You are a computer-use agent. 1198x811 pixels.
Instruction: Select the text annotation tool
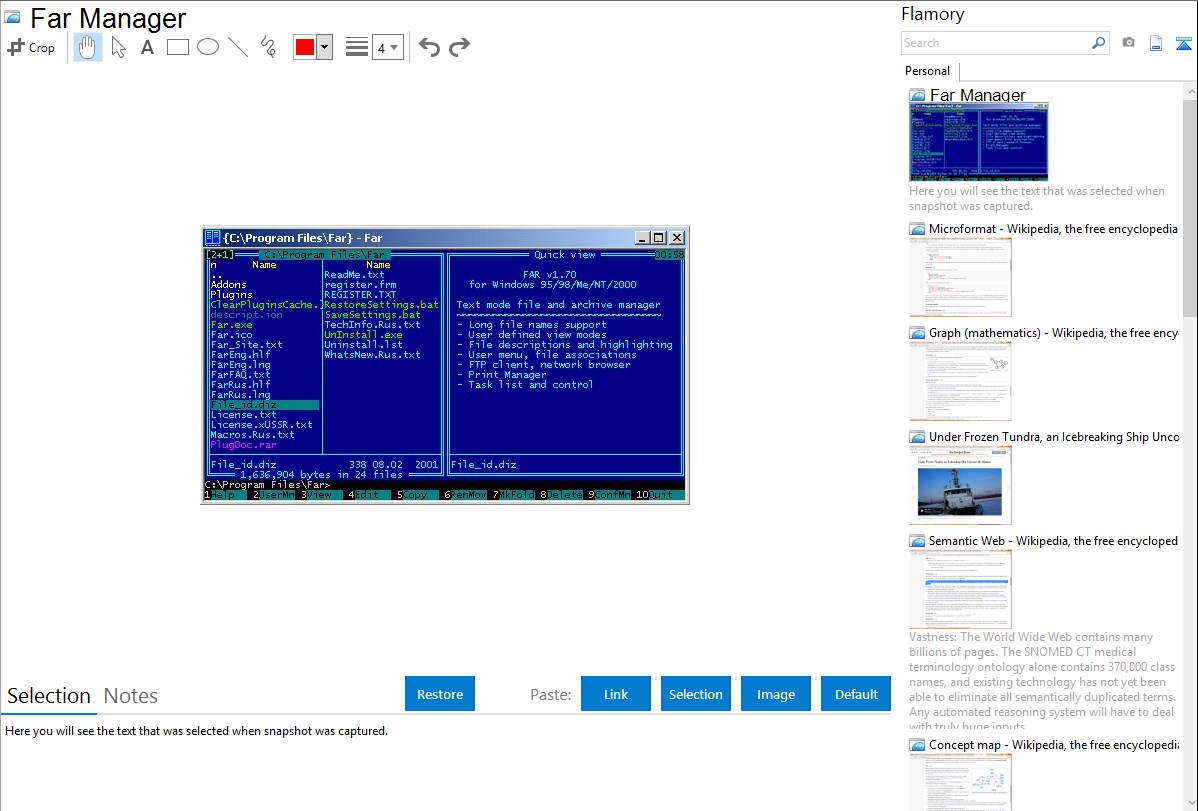147,47
